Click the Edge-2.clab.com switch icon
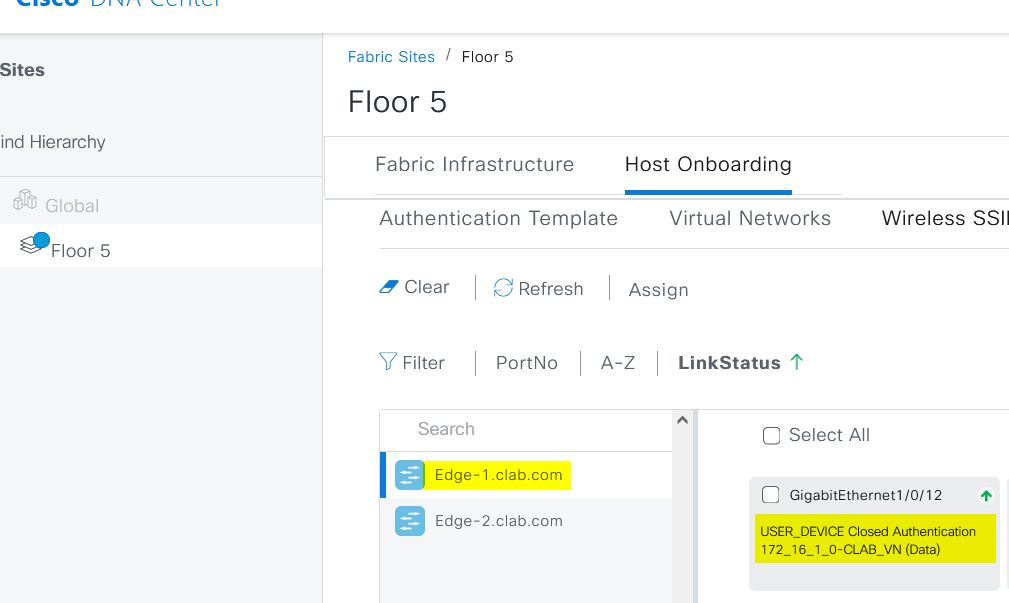1009x603 pixels. coord(410,521)
